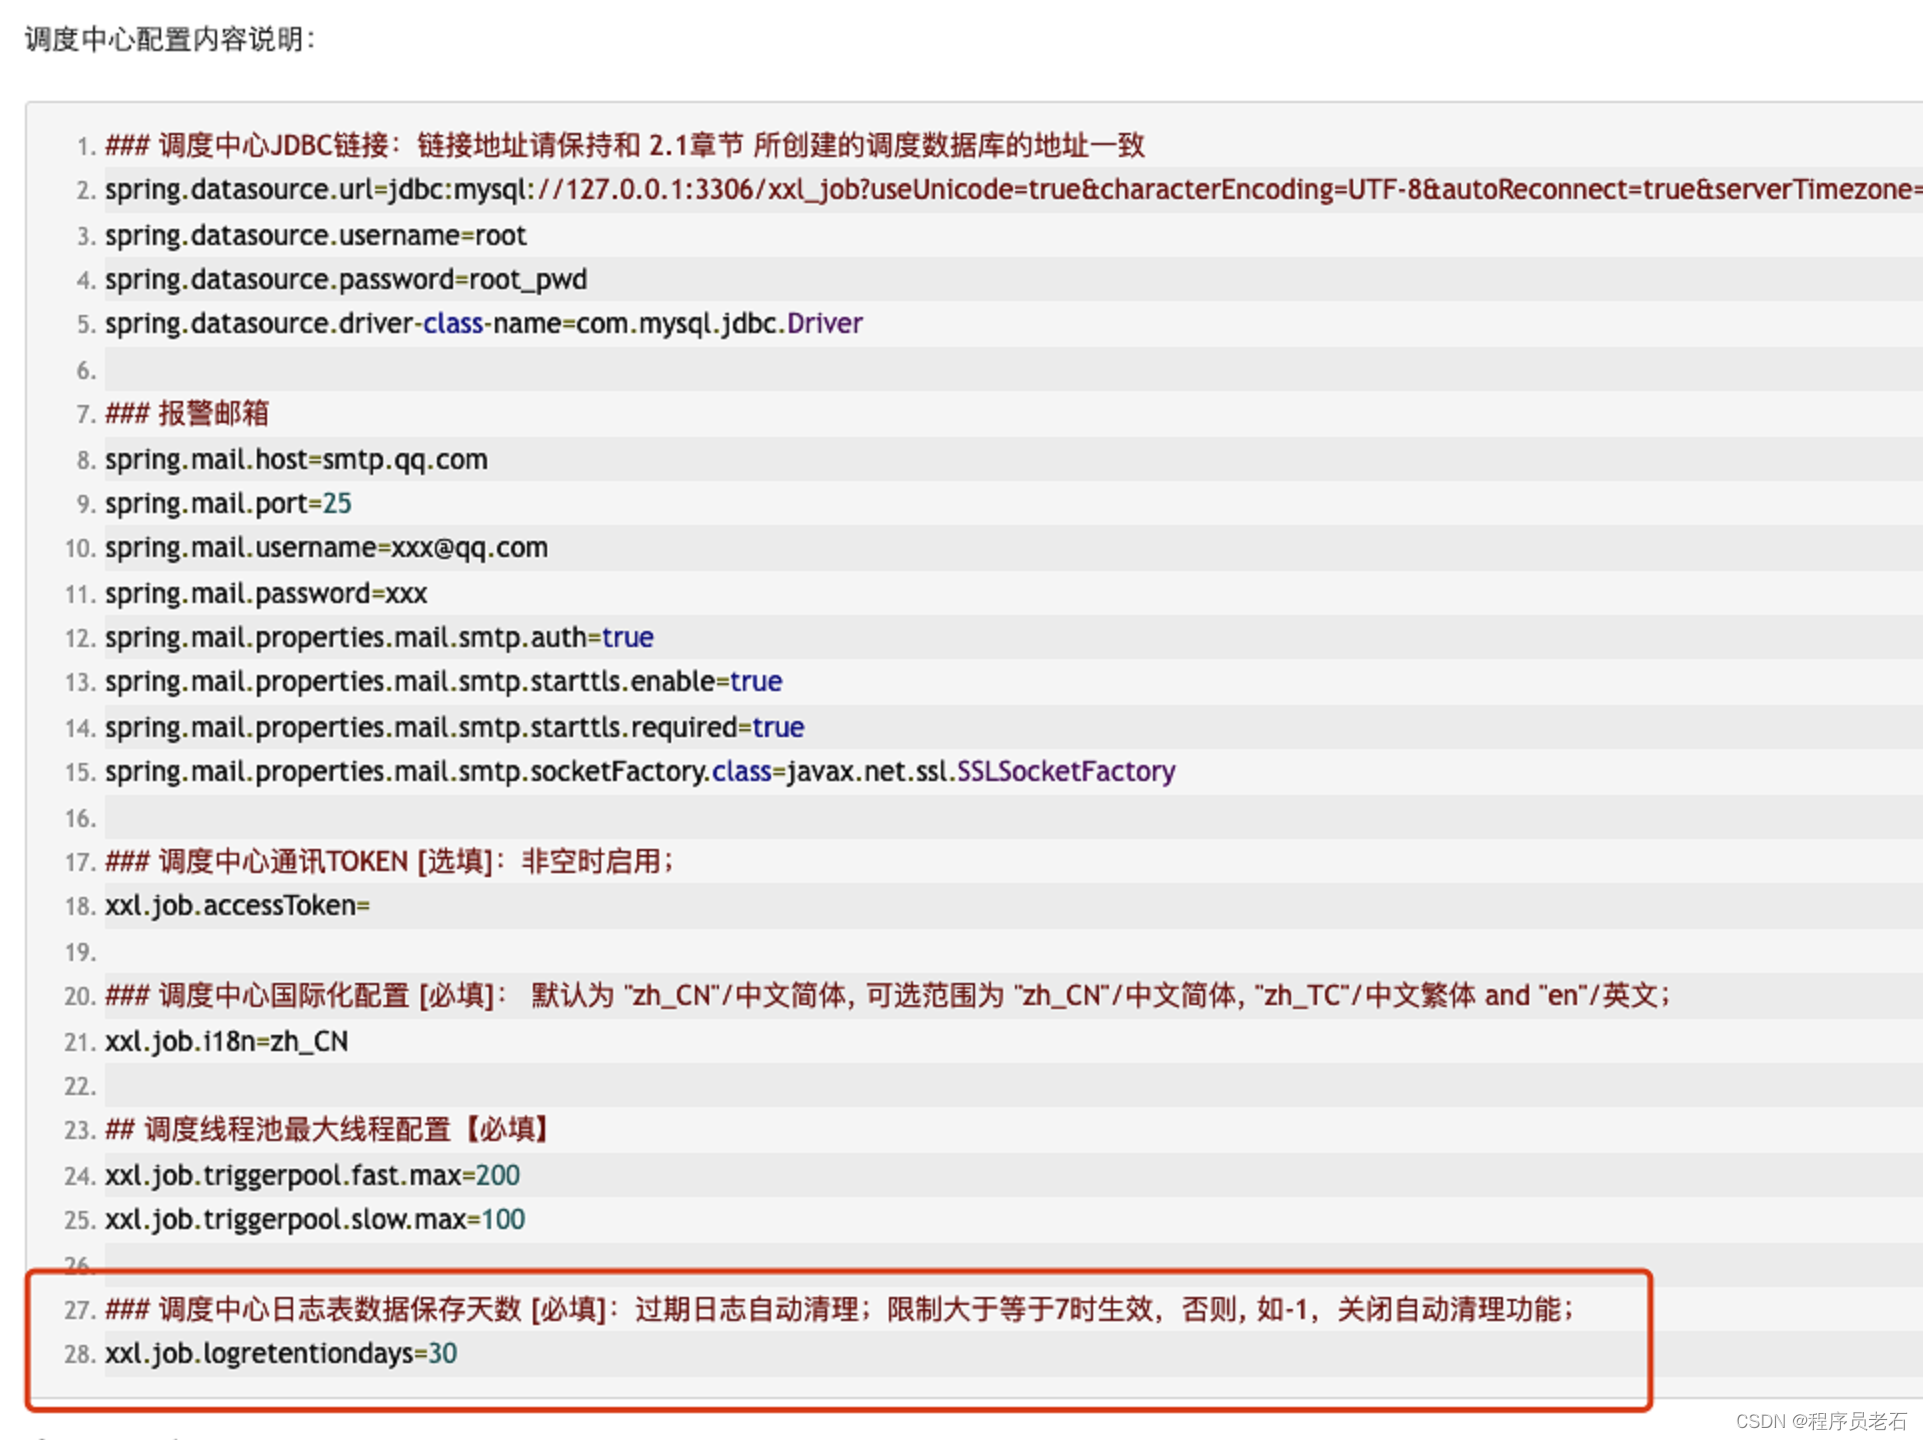Click spring.mail.host=smtp.qq.com line

click(296, 459)
